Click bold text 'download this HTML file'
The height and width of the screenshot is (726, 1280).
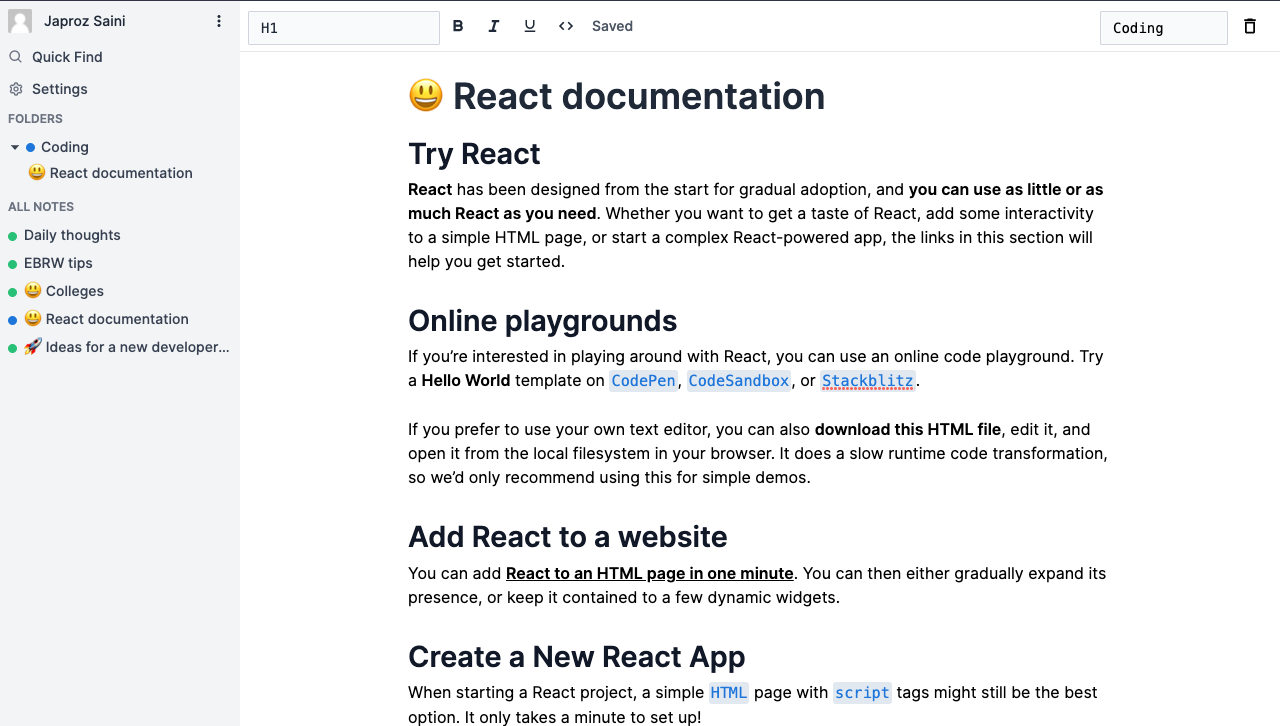908,429
